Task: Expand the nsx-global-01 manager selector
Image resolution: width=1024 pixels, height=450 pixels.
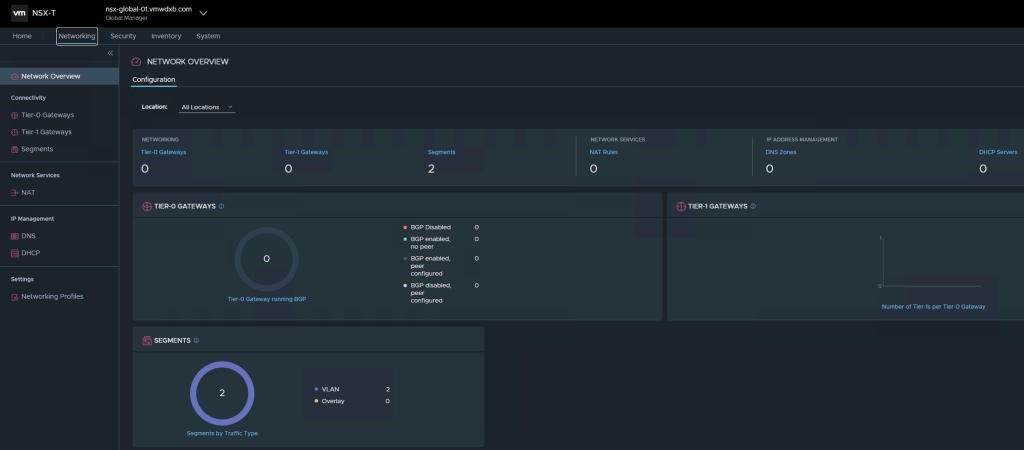Action: point(204,13)
